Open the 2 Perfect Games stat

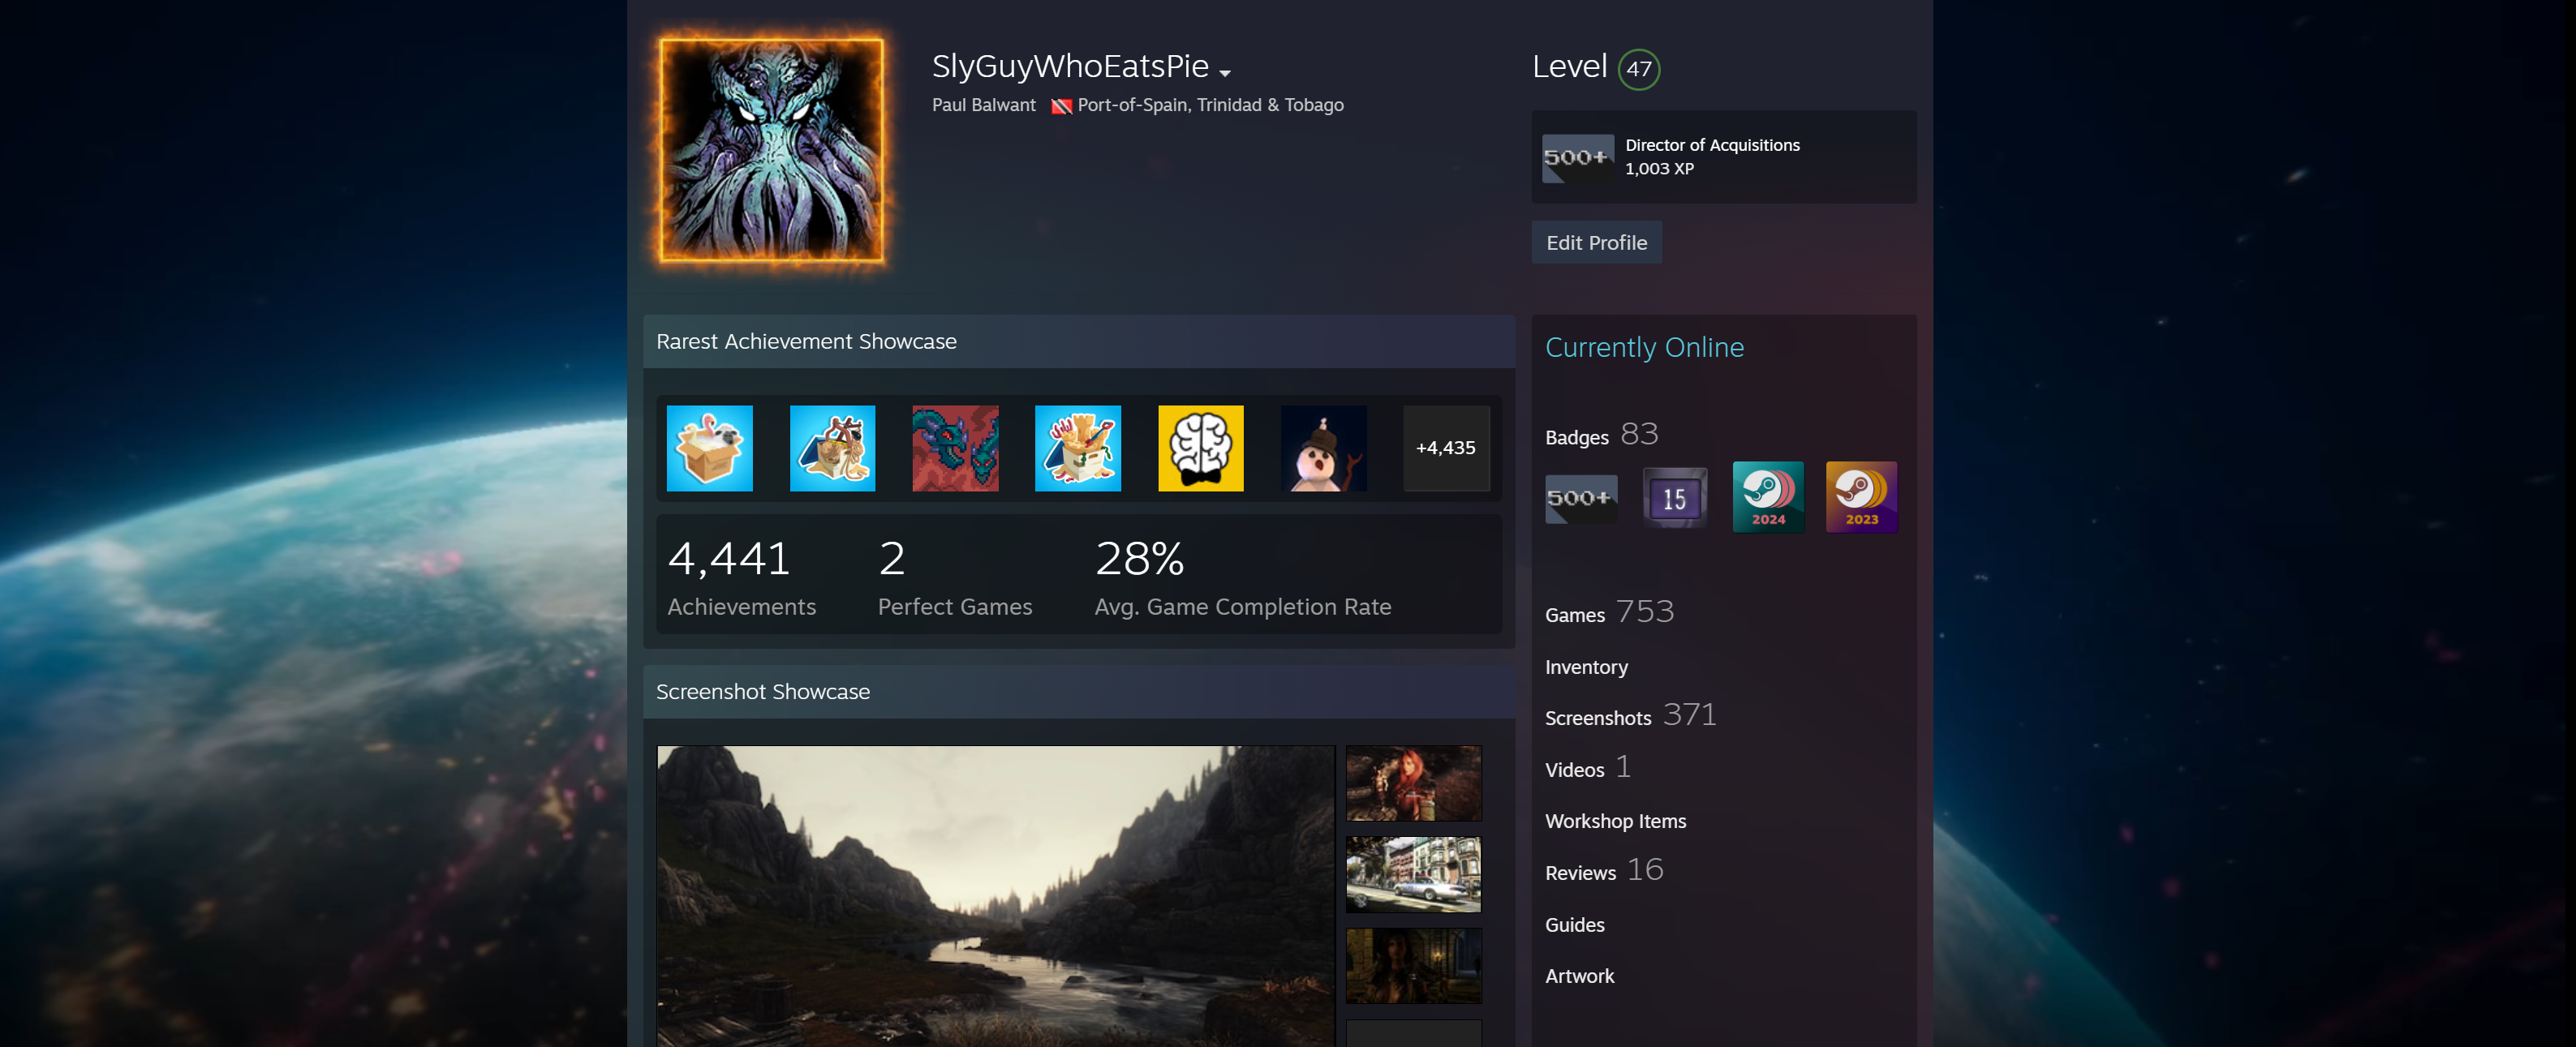tap(954, 577)
